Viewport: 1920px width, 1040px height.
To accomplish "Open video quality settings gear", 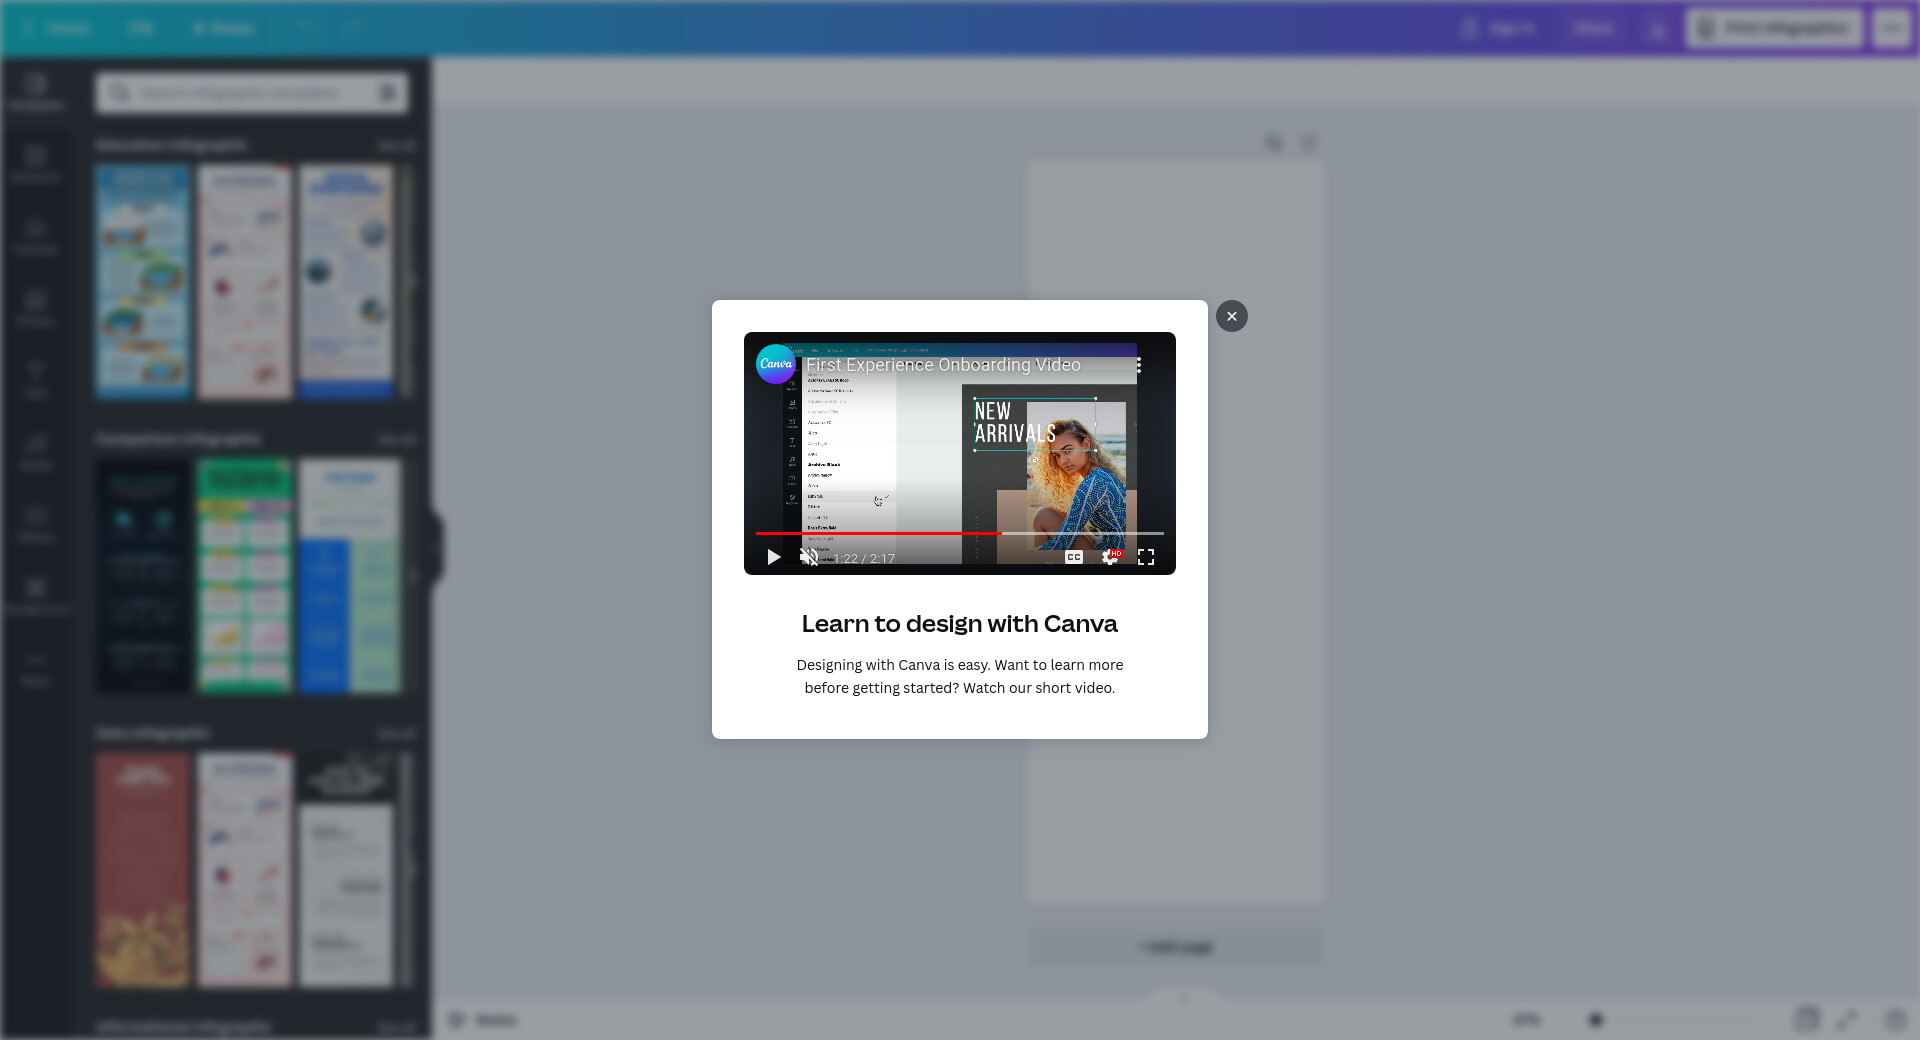I will coord(1110,557).
